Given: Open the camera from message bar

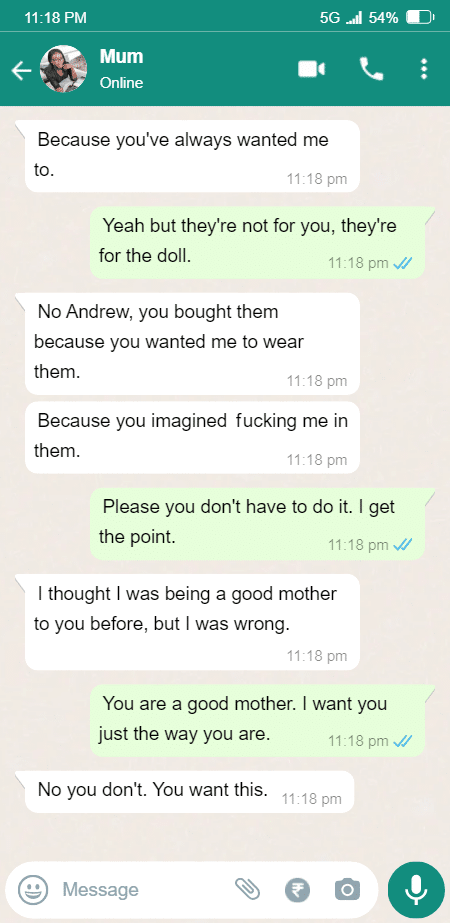Looking at the screenshot, I should pos(348,889).
